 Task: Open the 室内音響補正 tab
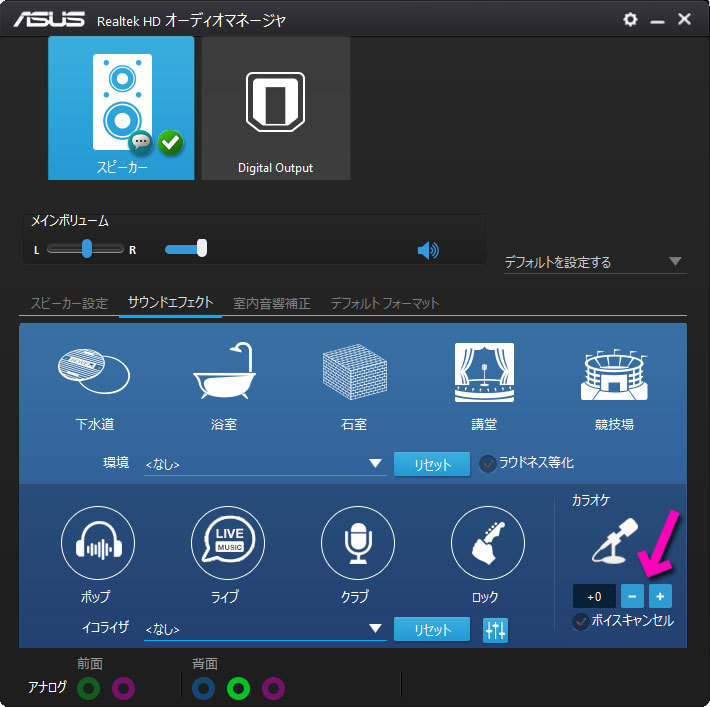coord(272,303)
